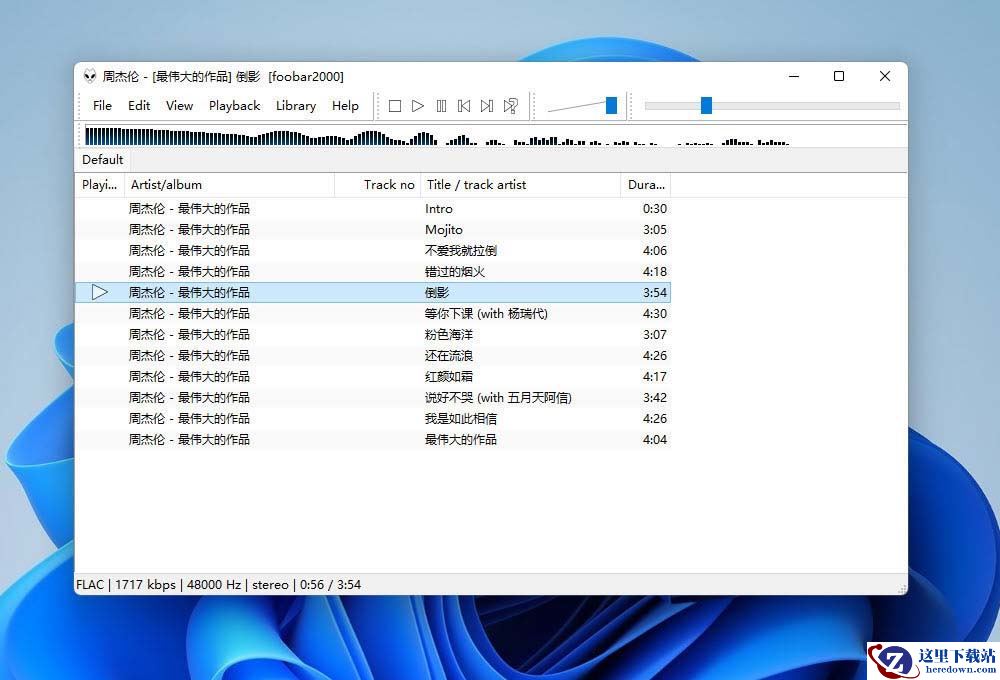Select the Mojito track row
The height and width of the screenshot is (680, 1000).
click(444, 230)
